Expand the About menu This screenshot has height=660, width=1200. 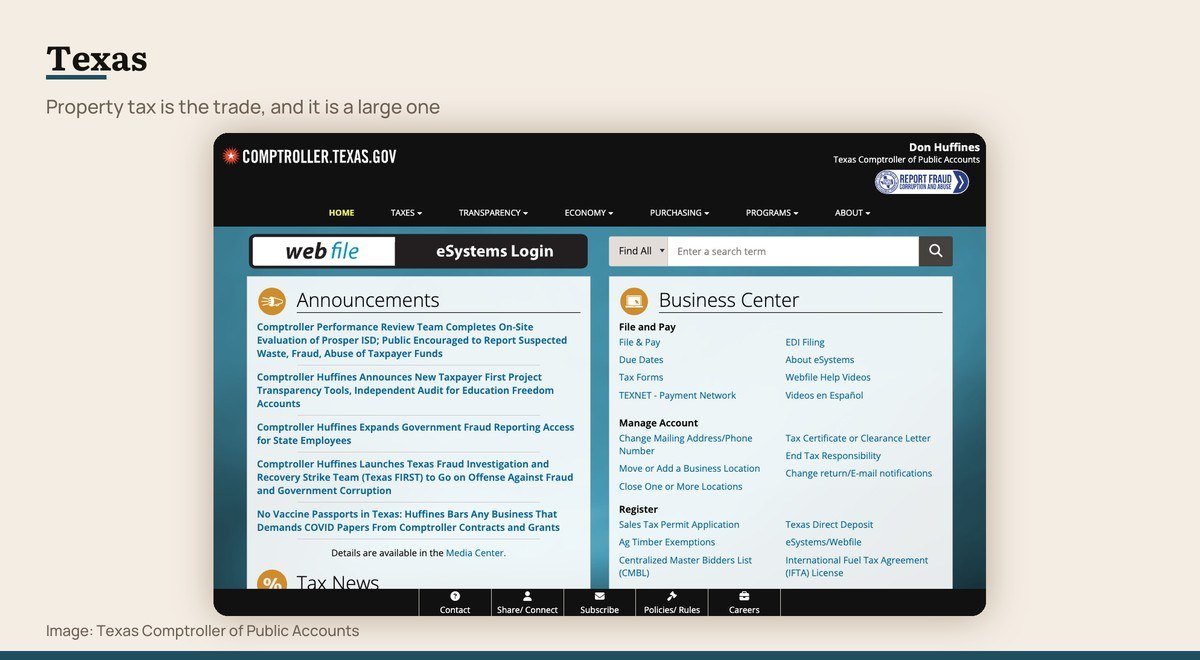[853, 213]
